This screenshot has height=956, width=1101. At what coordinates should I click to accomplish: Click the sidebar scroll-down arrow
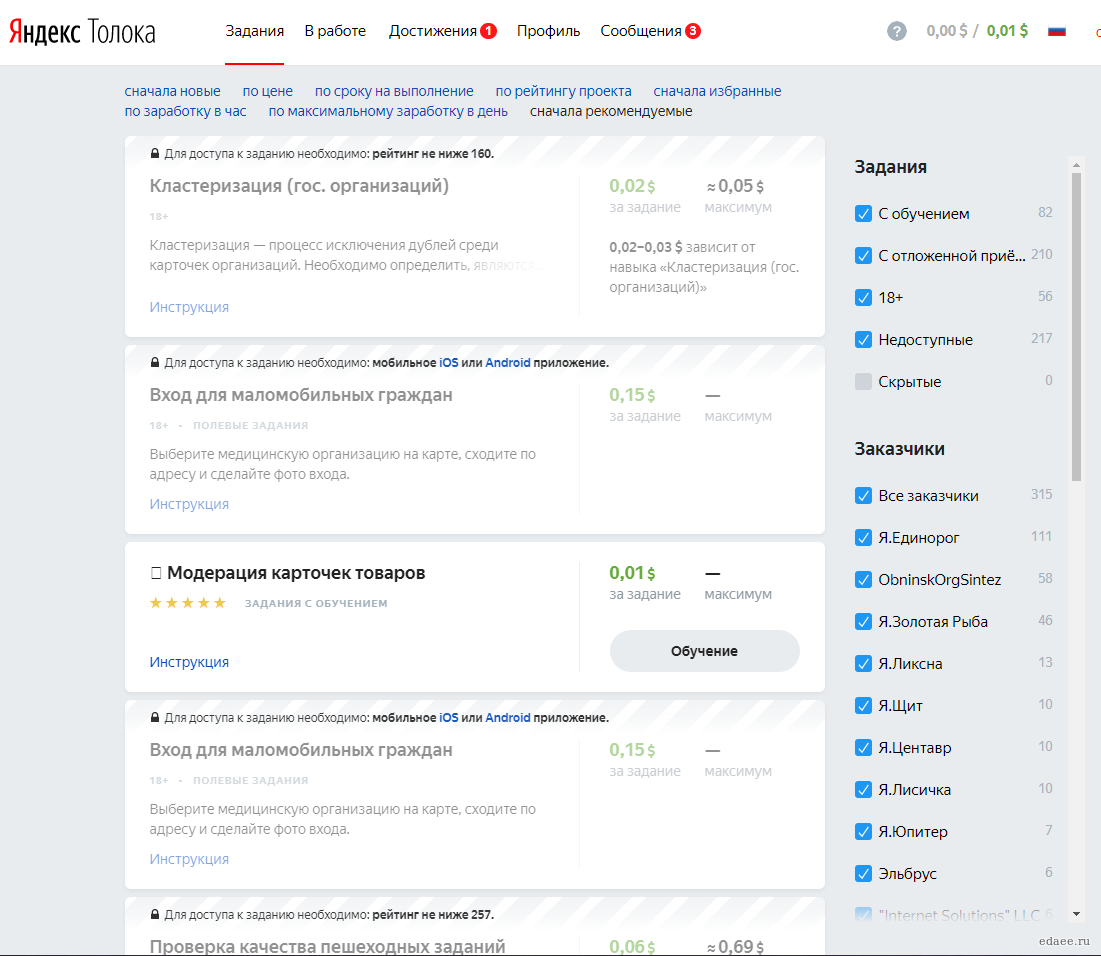1076,914
